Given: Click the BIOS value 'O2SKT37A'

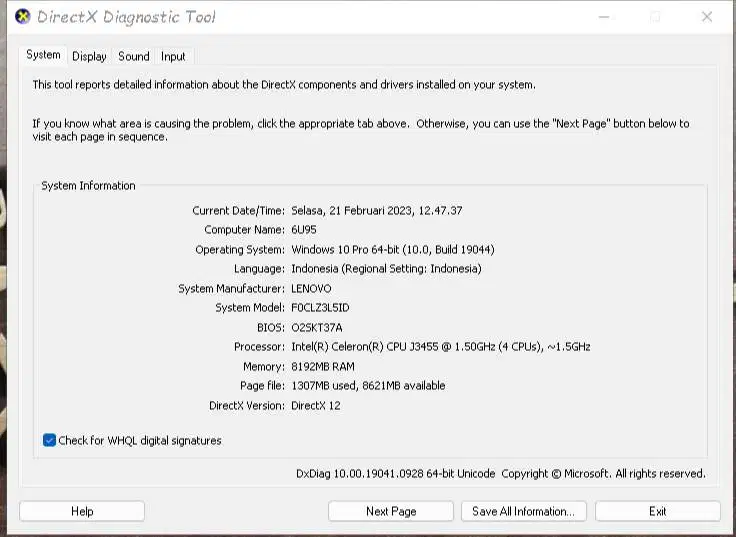Looking at the screenshot, I should 316,328.
